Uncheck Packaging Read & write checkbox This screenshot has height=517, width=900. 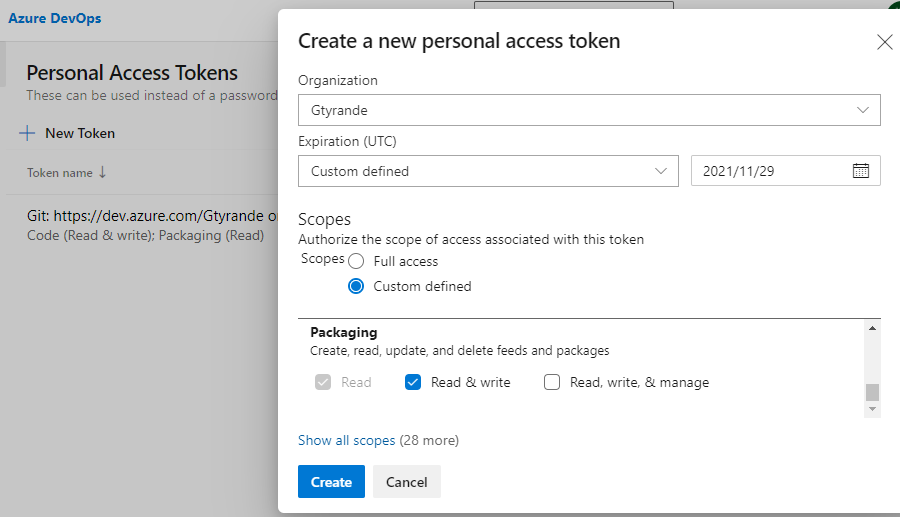pyautogui.click(x=413, y=382)
